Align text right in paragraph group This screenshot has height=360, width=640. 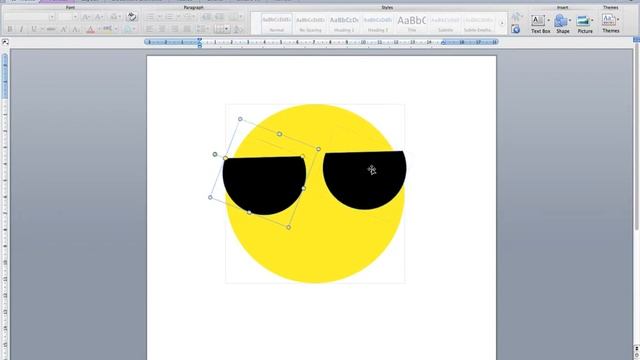[175, 29]
